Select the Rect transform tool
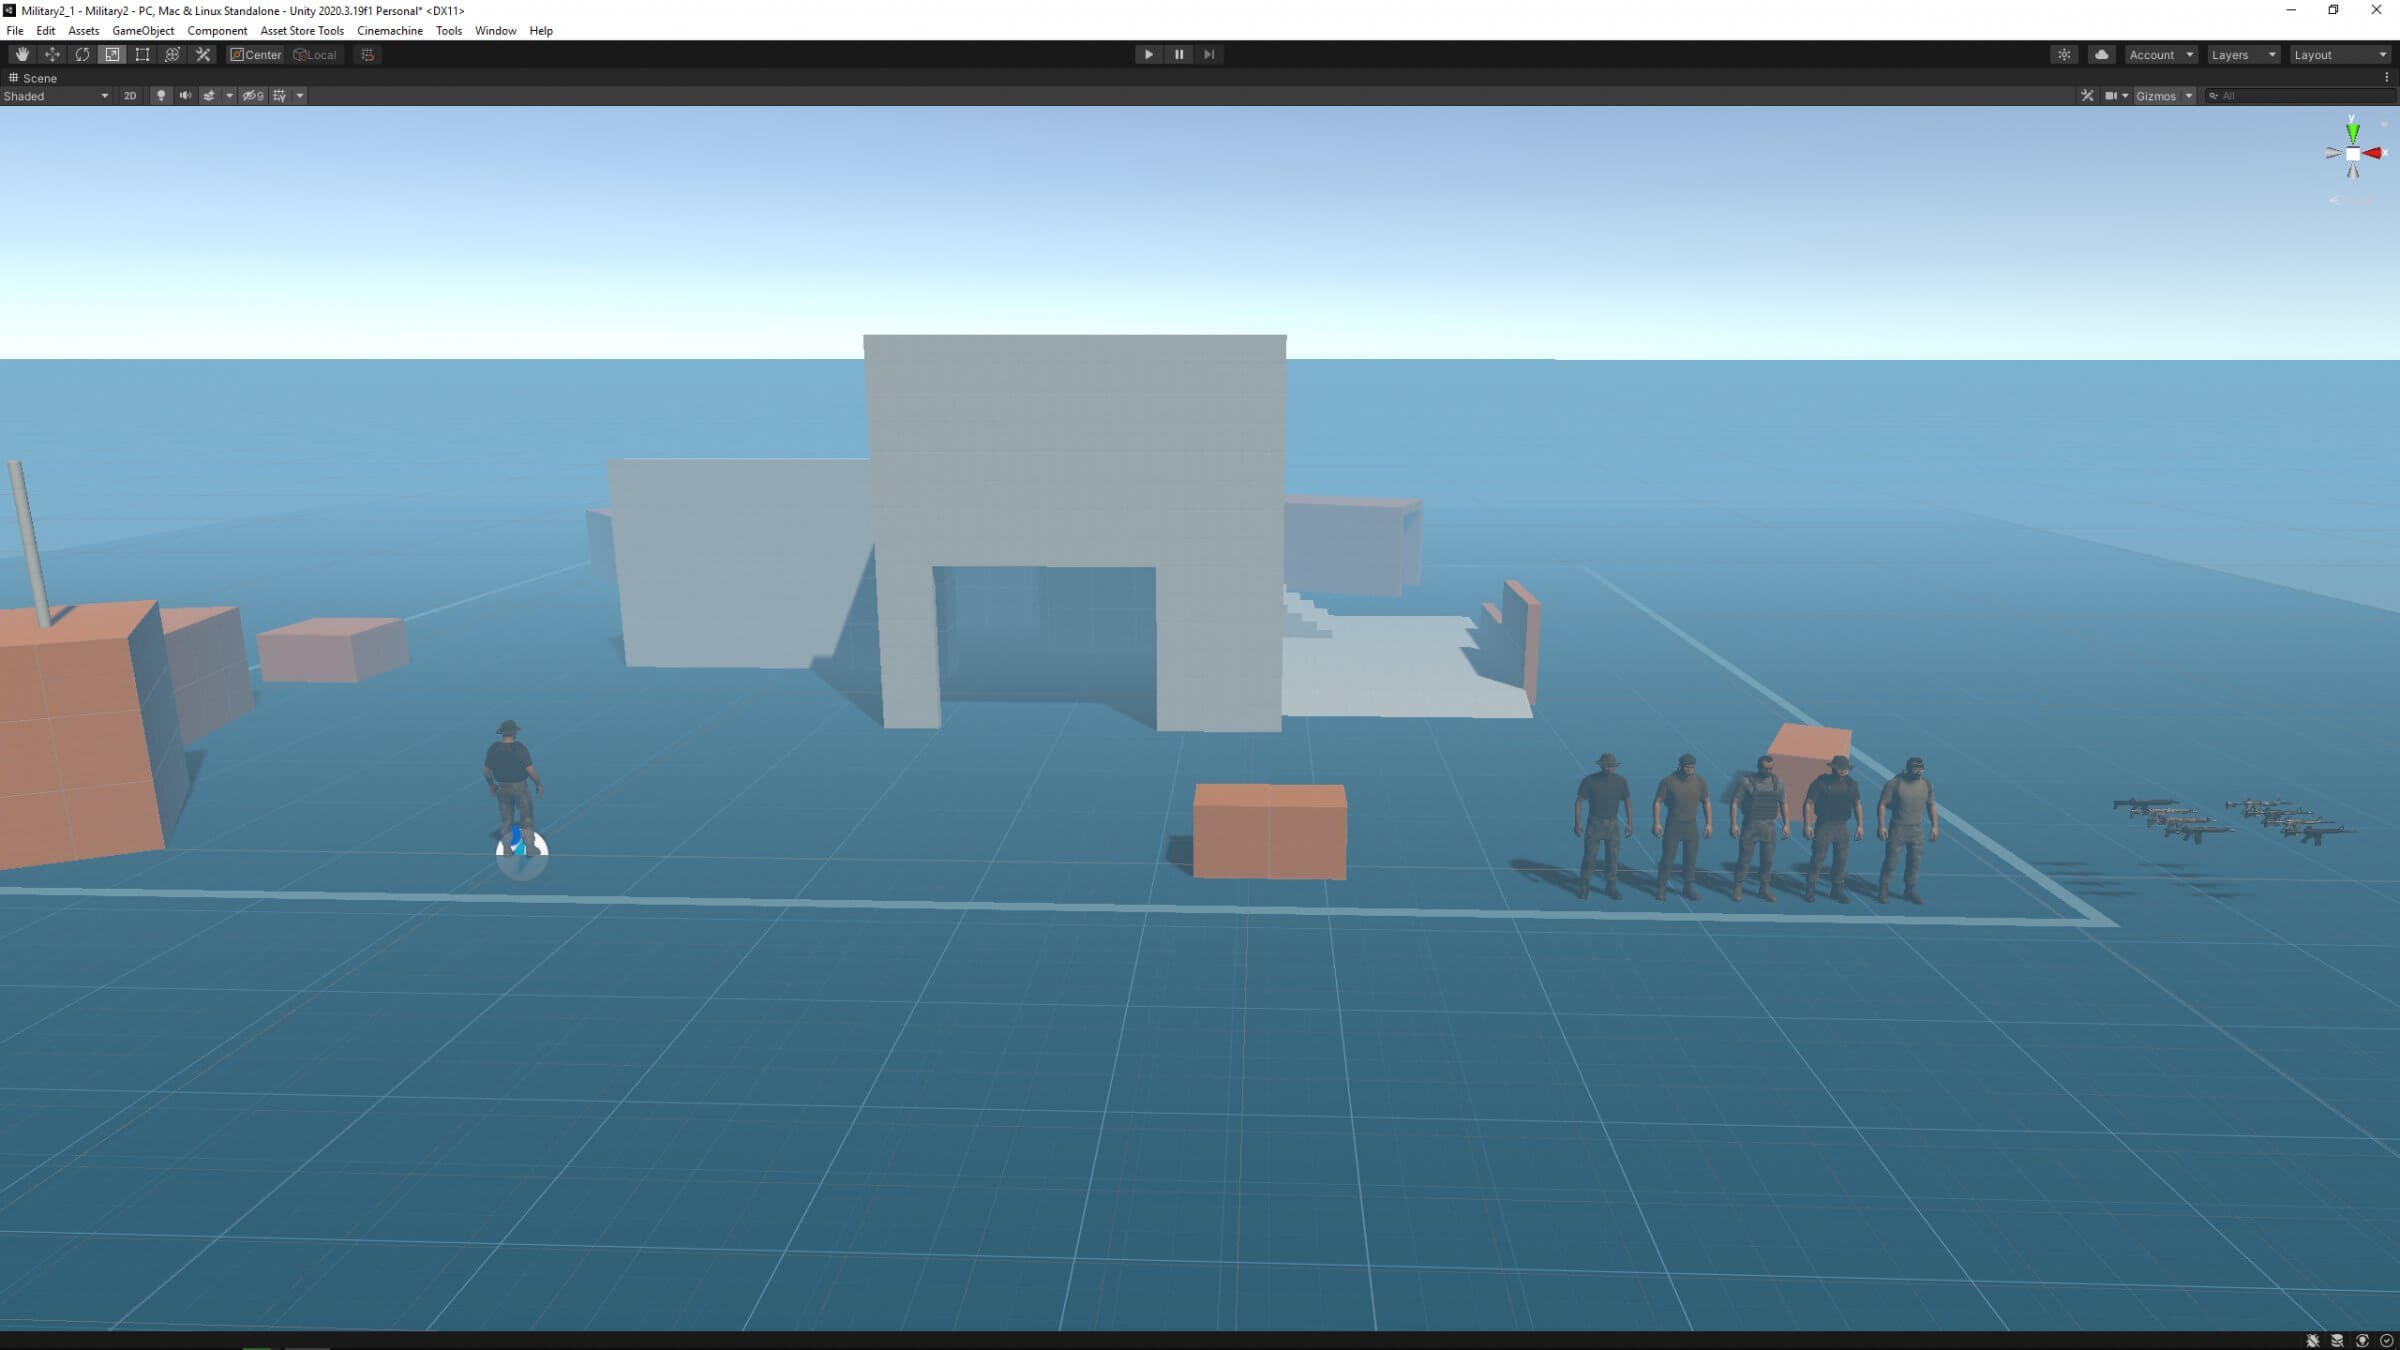Image resolution: width=2400 pixels, height=1350 pixels. (x=142, y=55)
